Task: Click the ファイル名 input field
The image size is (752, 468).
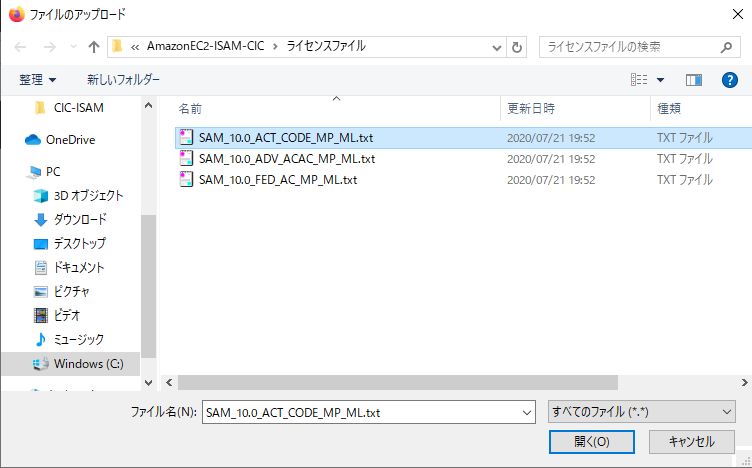Action: 368,412
